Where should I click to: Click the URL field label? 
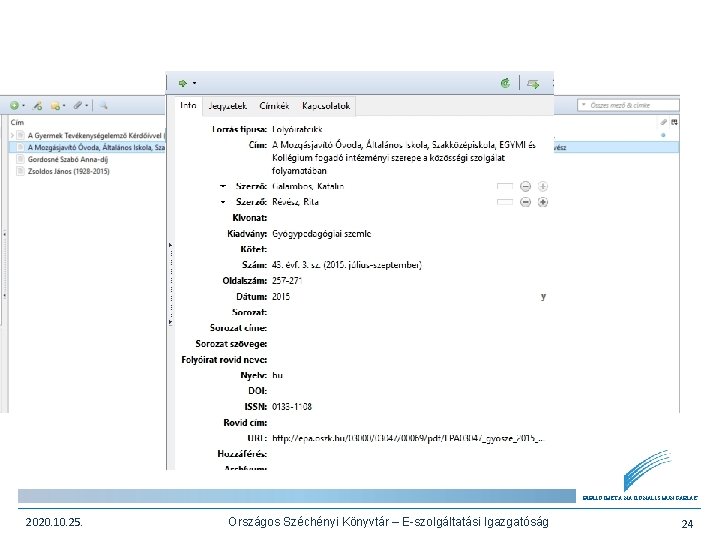click(257, 439)
